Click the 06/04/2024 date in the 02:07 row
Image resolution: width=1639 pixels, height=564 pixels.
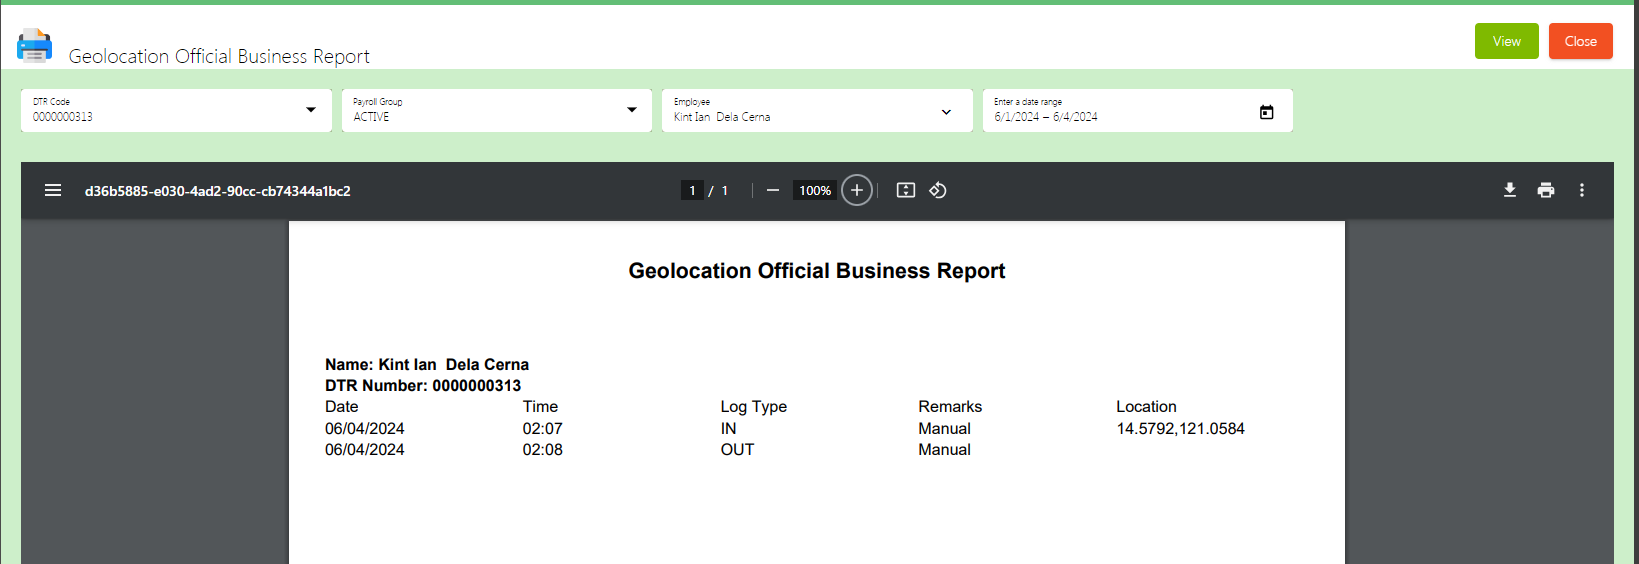point(365,429)
